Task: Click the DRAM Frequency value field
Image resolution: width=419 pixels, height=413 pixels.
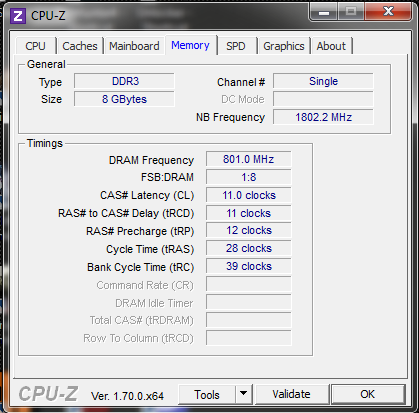Action: point(249,159)
